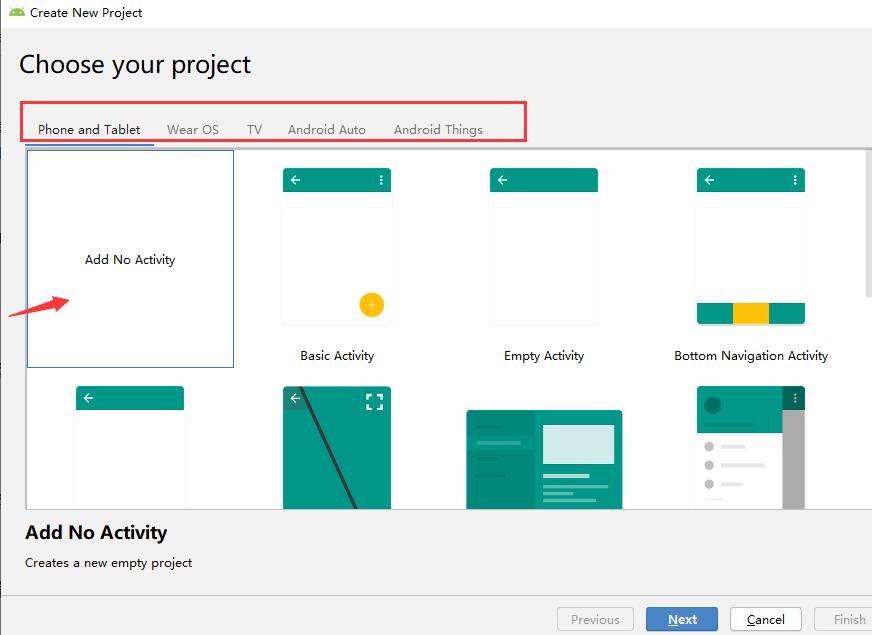The image size is (872, 635).
Task: Click back arrow in Empty Activity preview
Action: [x=502, y=180]
